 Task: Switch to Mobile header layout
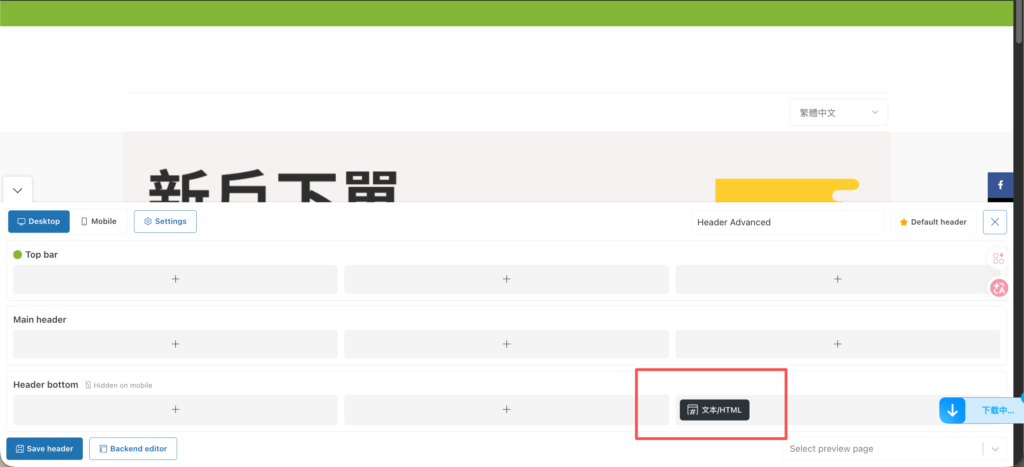click(x=99, y=221)
